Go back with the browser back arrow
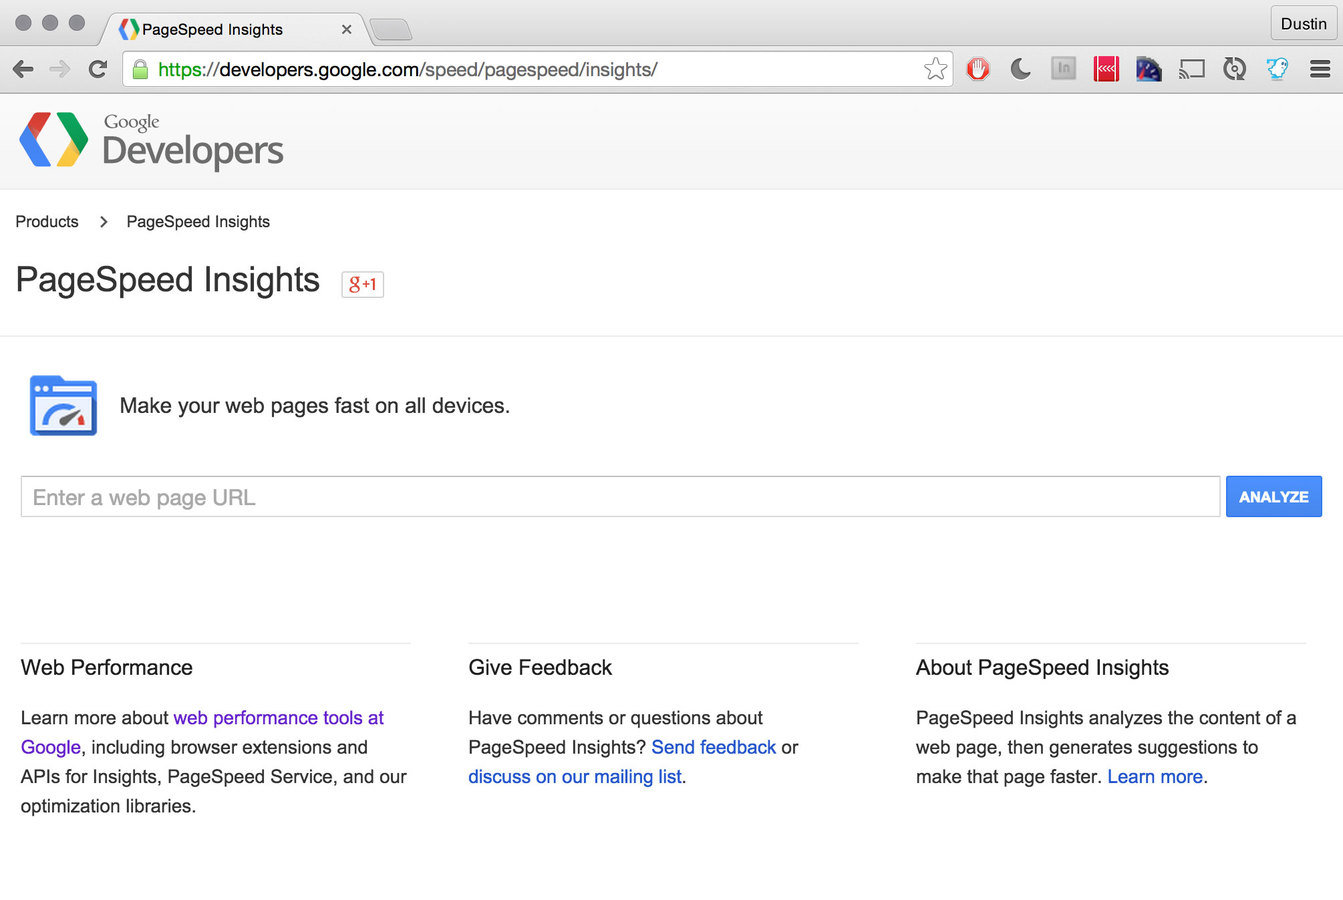The height and width of the screenshot is (900, 1343). (23, 69)
